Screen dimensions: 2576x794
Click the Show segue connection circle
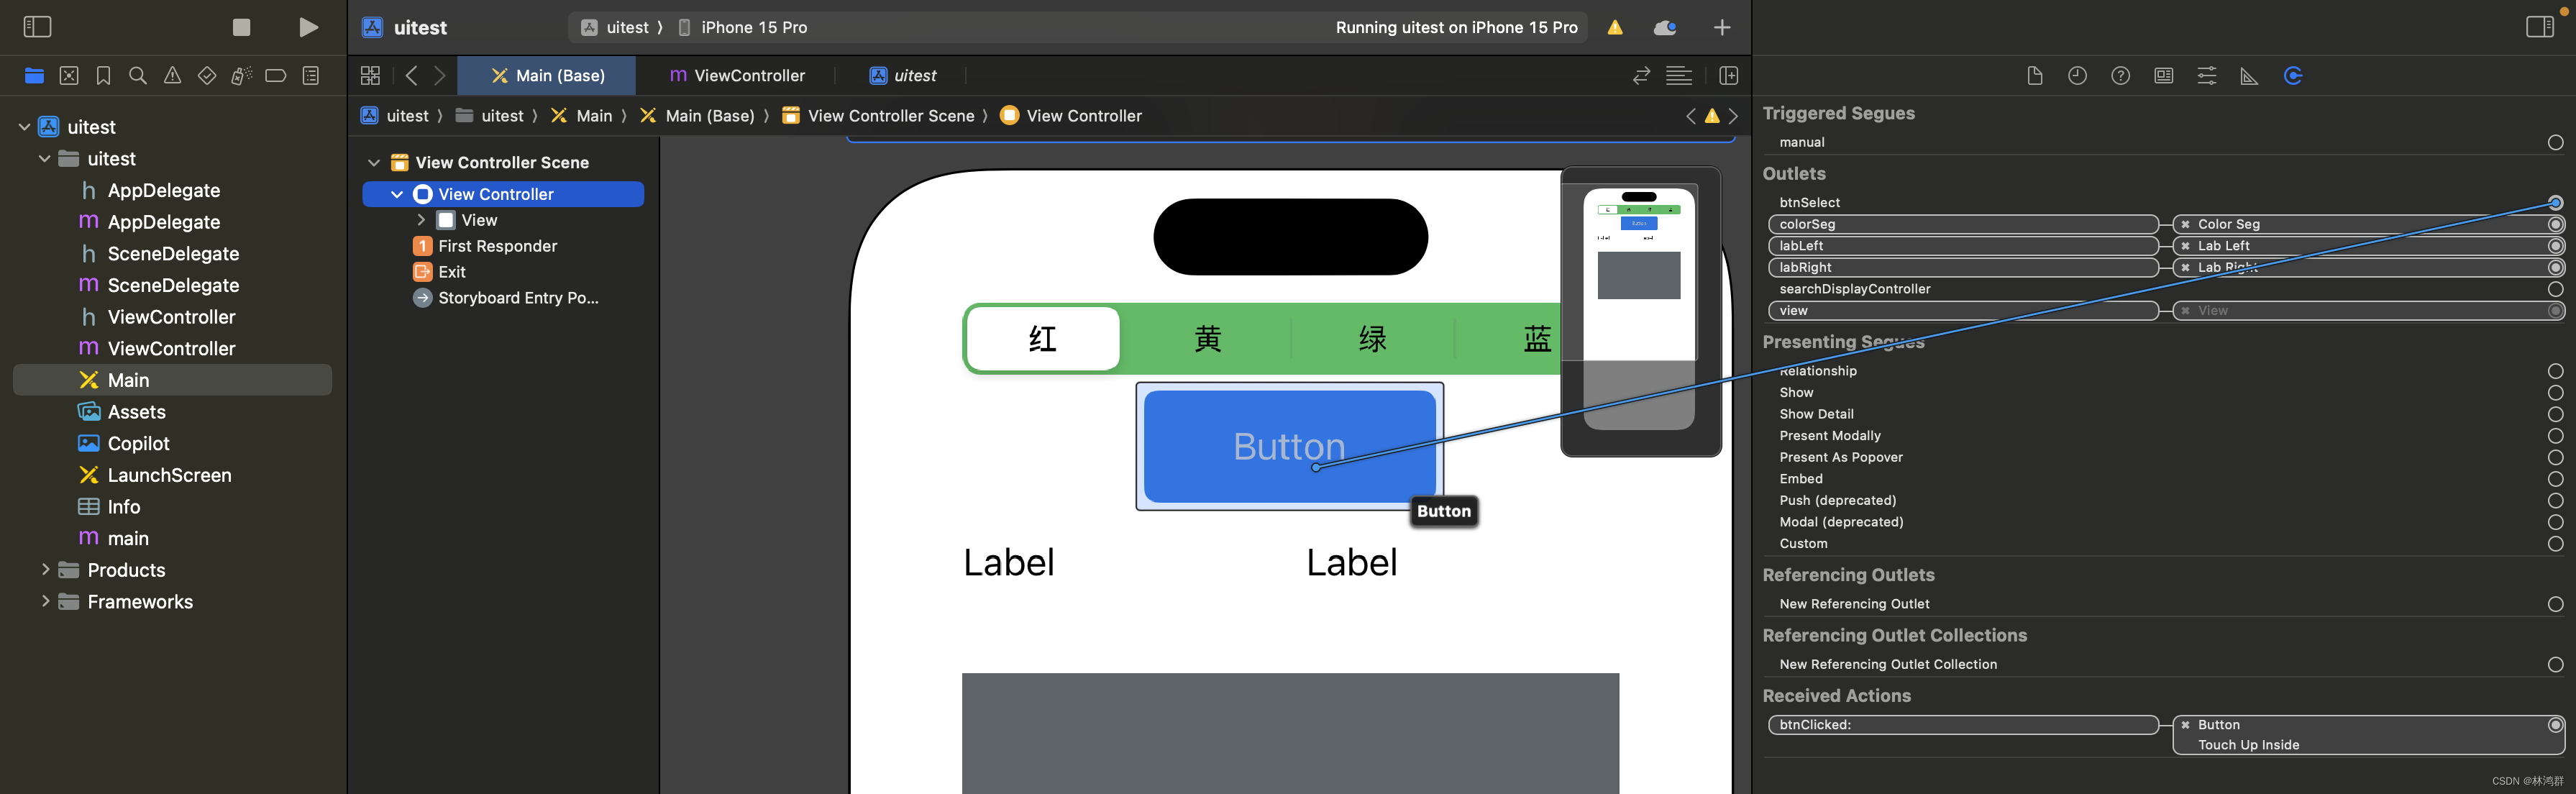pos(2555,393)
